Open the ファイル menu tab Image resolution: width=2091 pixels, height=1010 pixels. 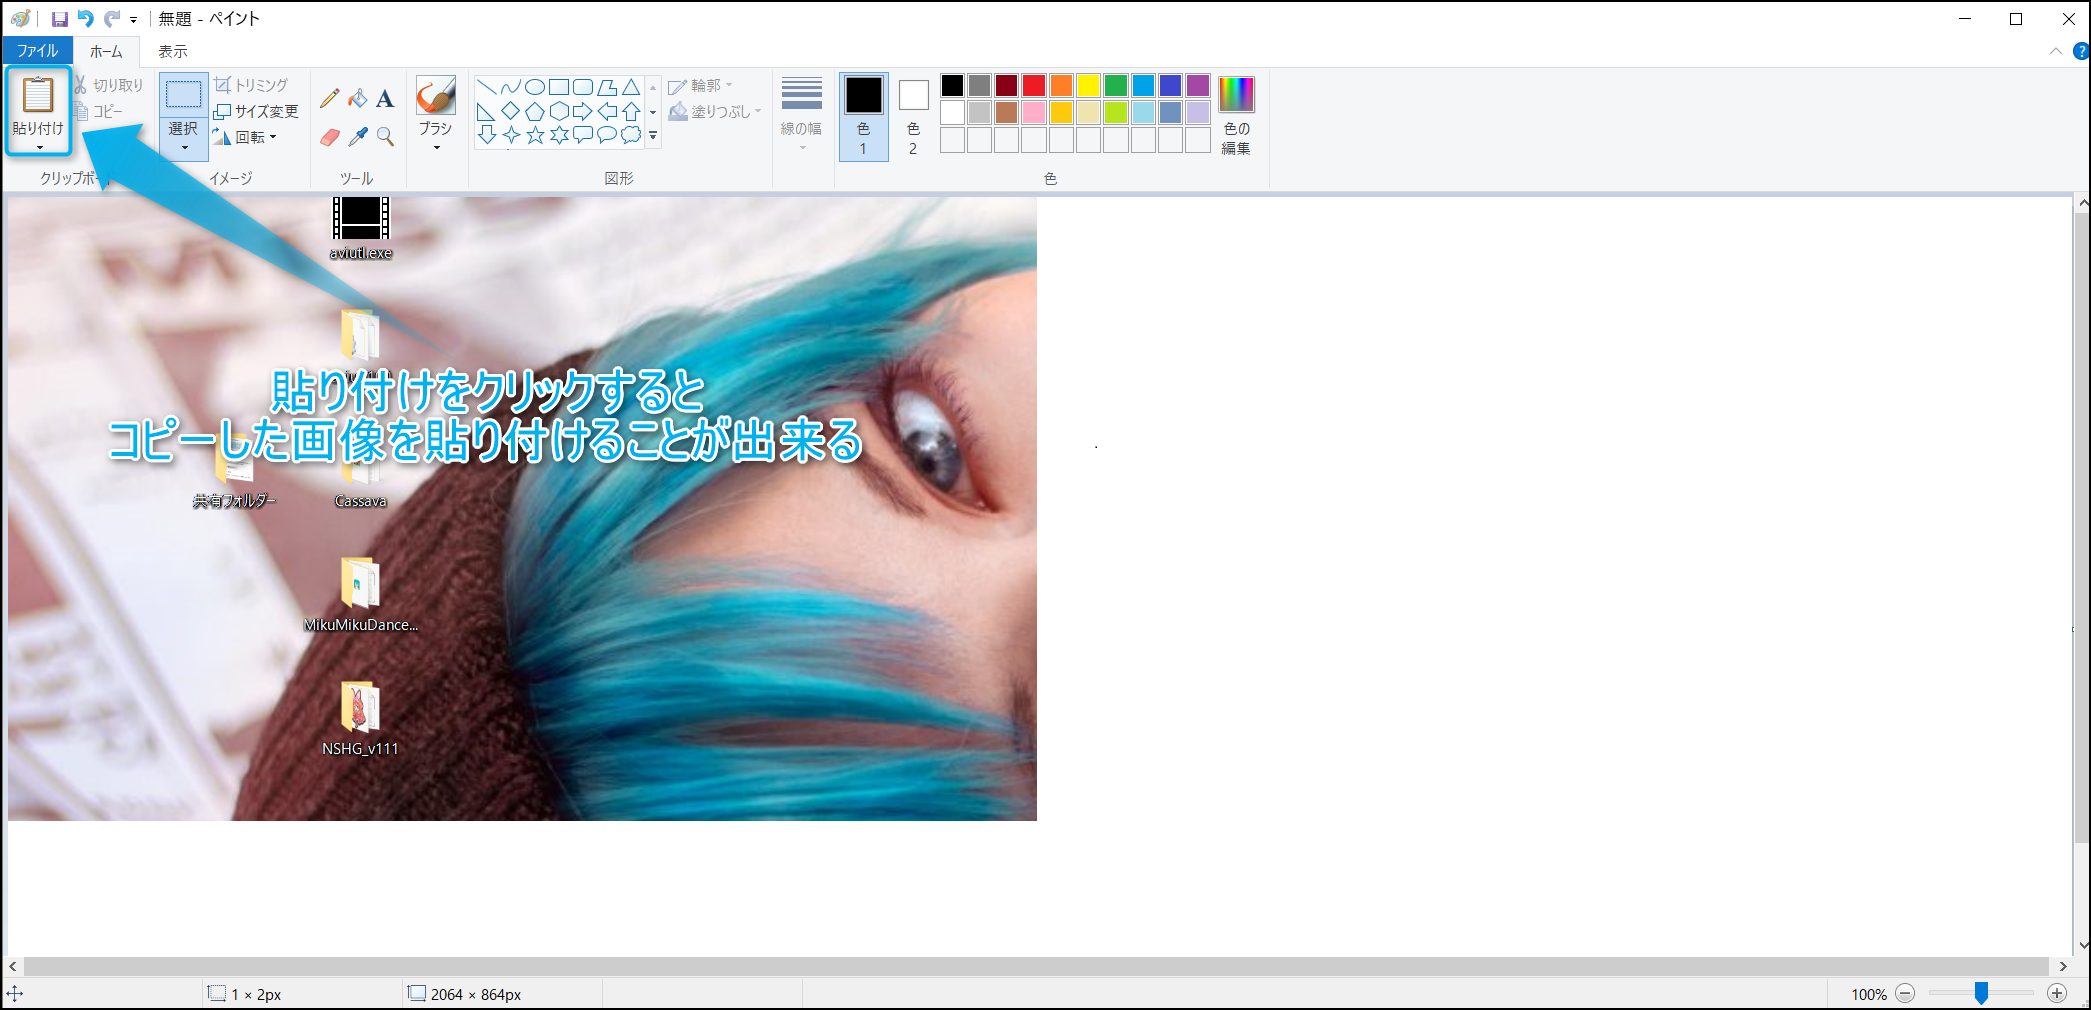pyautogui.click(x=37, y=51)
